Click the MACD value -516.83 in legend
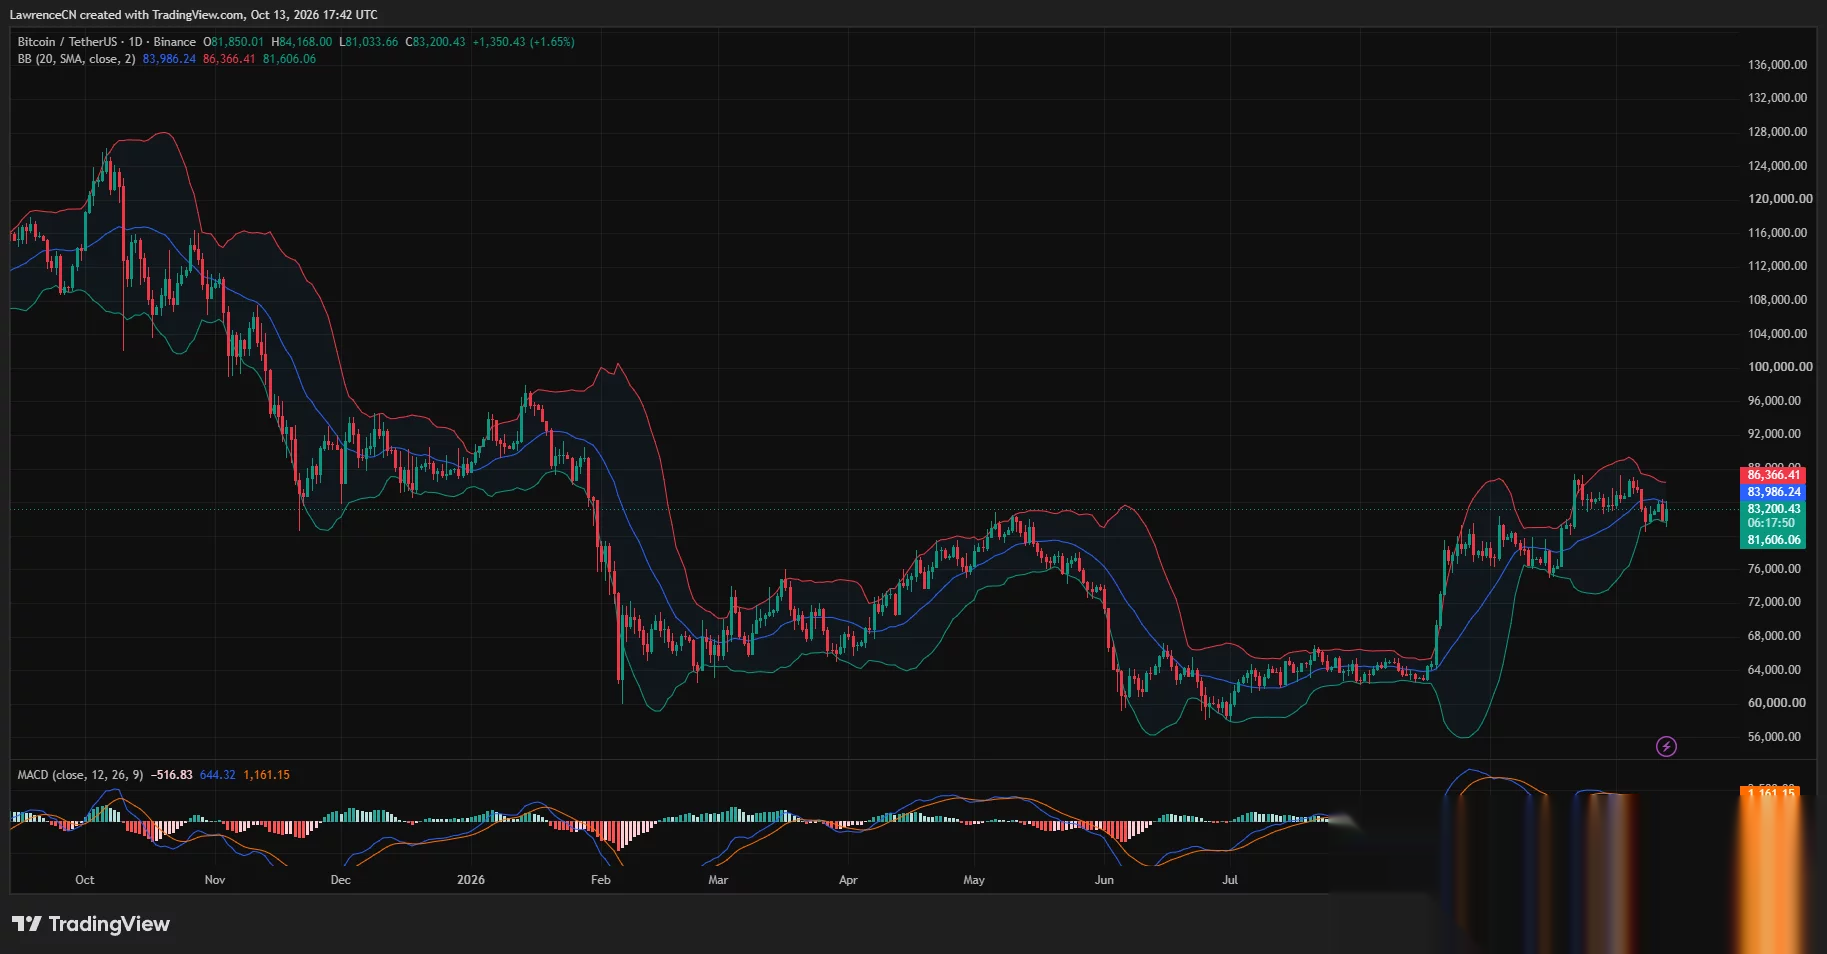 (x=172, y=775)
